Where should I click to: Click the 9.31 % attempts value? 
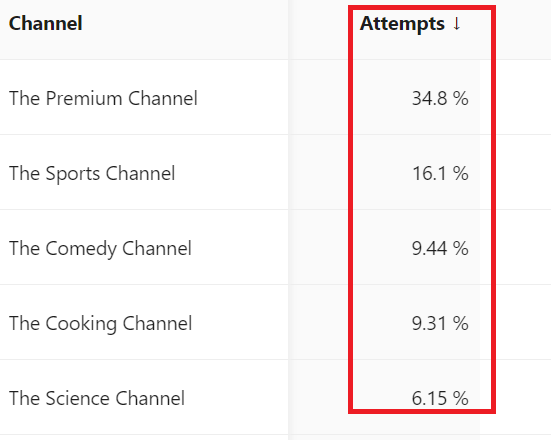tap(440, 323)
